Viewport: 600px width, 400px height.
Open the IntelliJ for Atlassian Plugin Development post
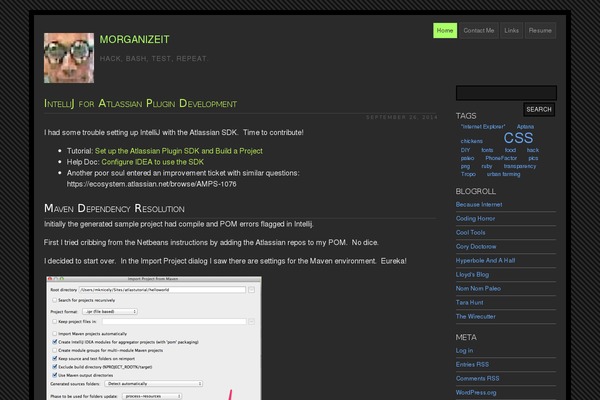click(140, 103)
